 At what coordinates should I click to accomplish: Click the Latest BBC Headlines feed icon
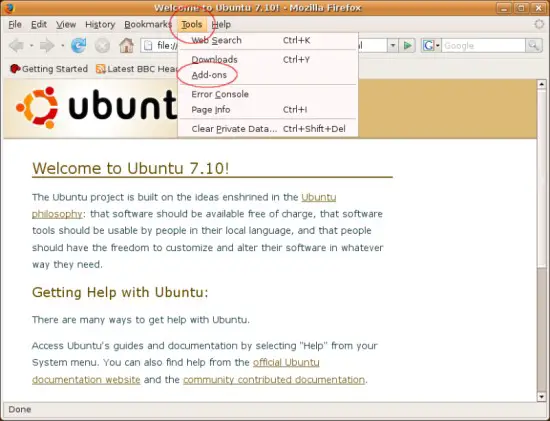pos(101,69)
